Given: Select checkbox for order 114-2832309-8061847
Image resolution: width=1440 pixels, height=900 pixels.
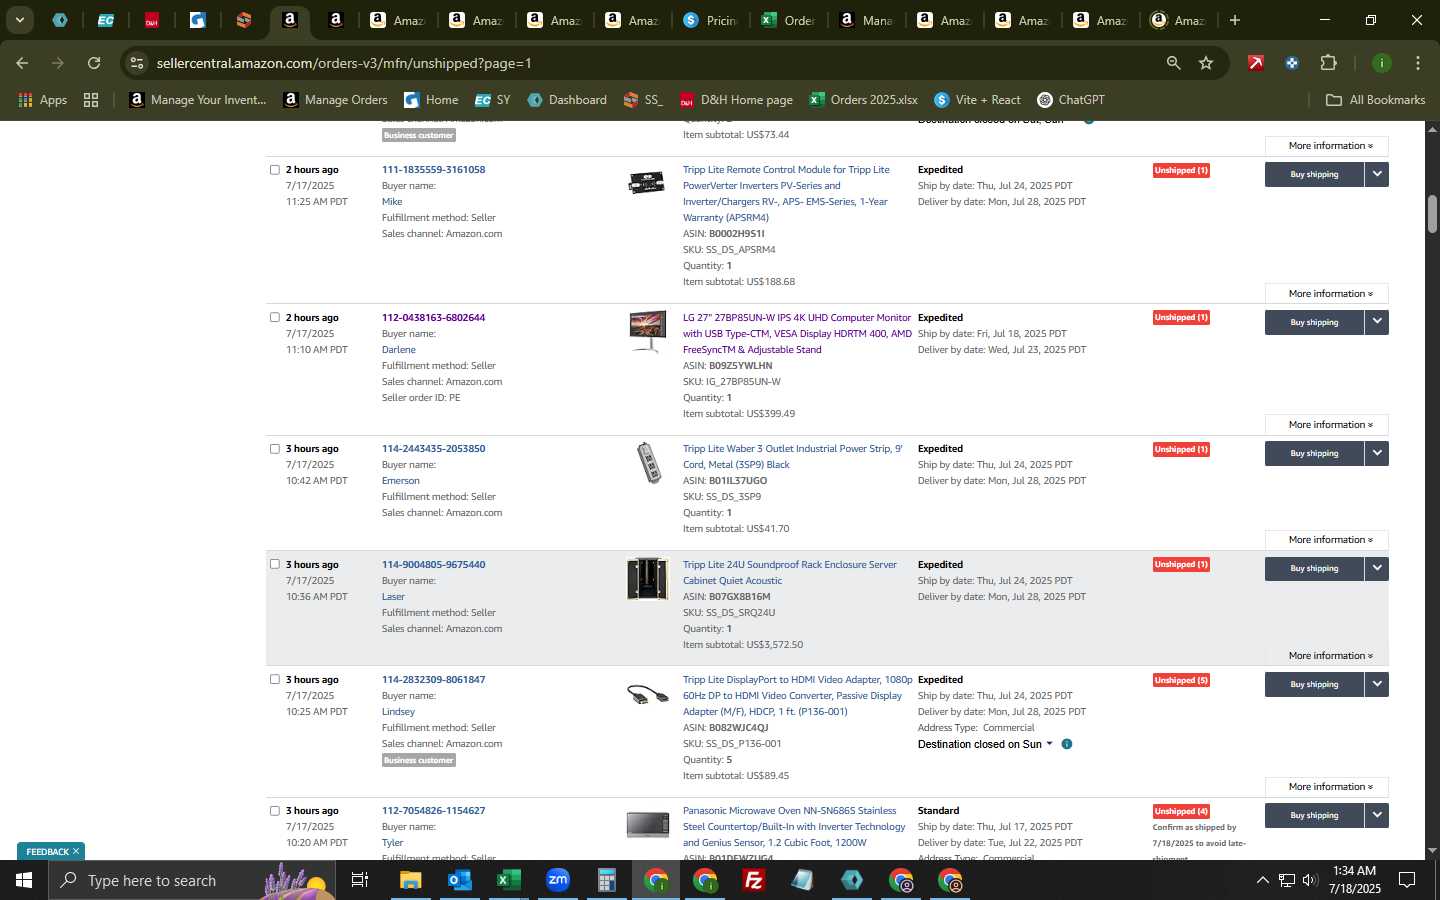Looking at the screenshot, I should (275, 680).
